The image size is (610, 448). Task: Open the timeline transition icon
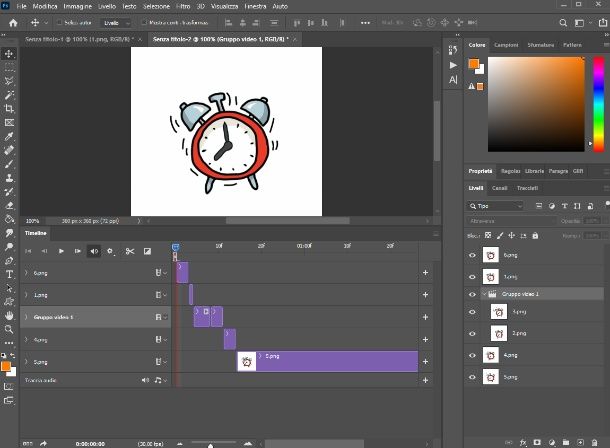coord(147,251)
